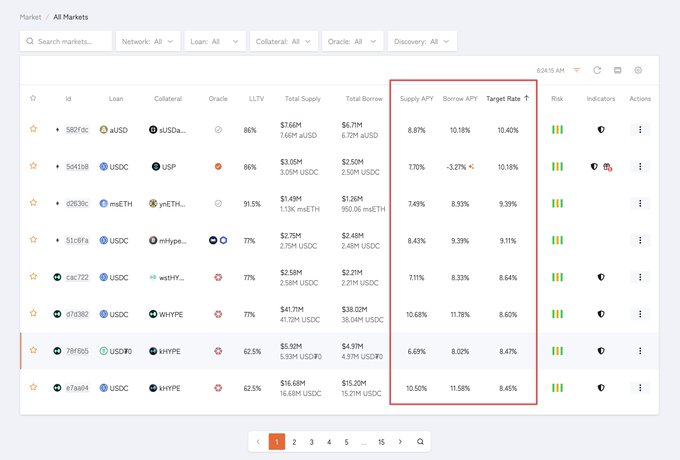Click market id 78f6b5
This screenshot has height=460, width=680.
(x=77, y=351)
